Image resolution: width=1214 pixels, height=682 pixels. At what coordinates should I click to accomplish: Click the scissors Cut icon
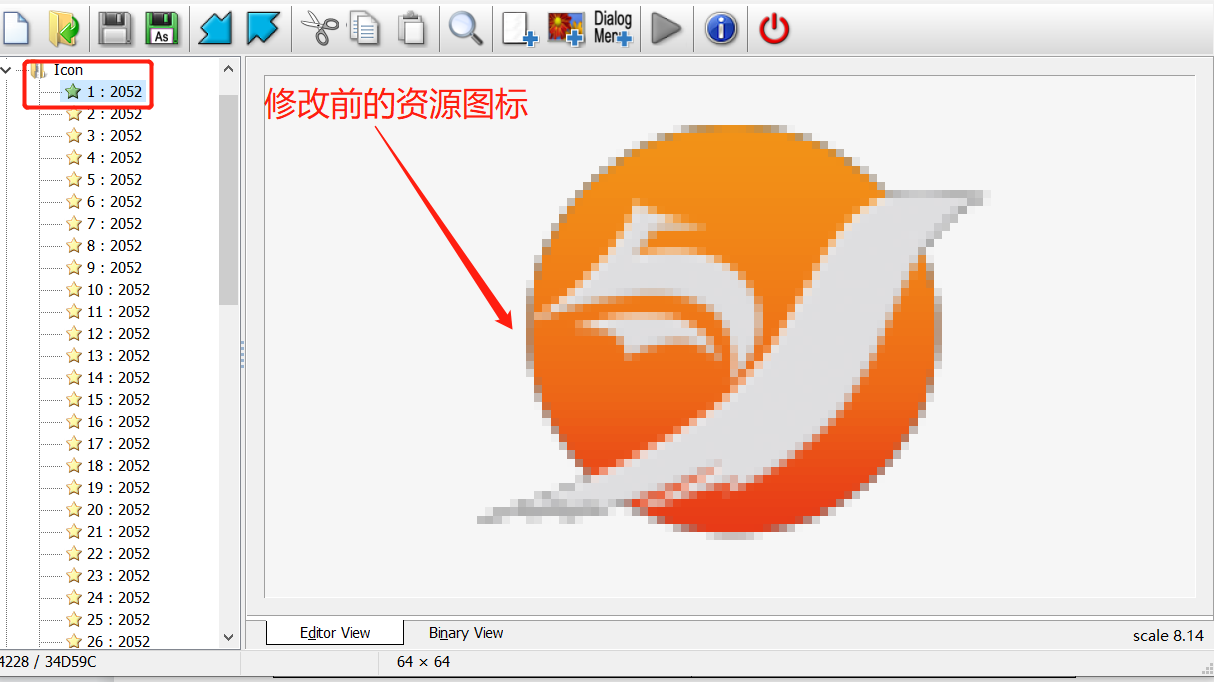pos(319,28)
